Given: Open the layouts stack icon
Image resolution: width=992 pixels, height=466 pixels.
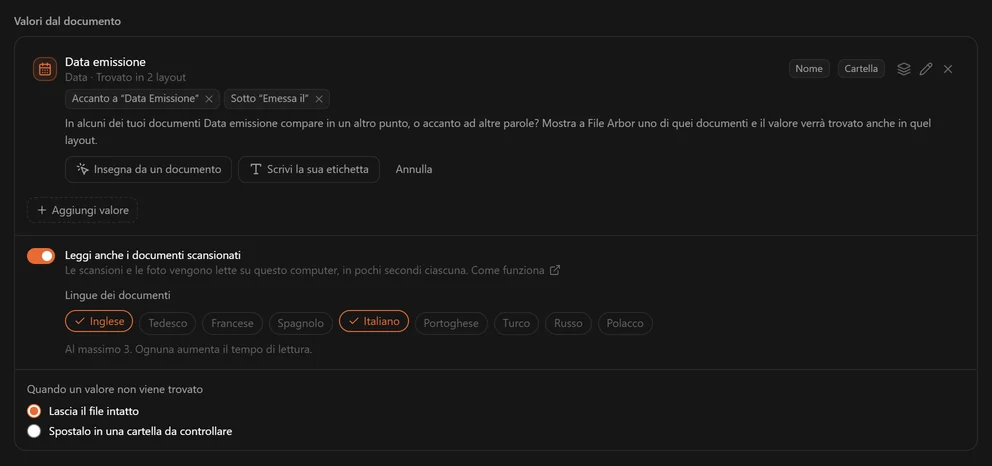Looking at the screenshot, I should (904, 69).
